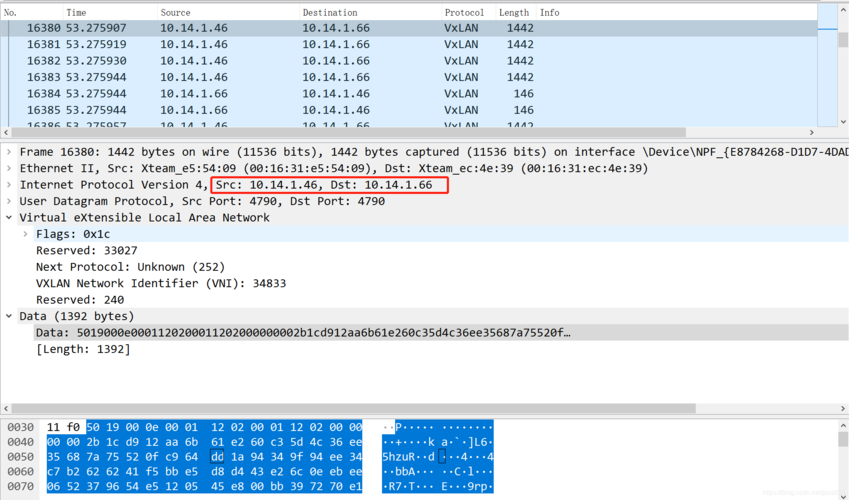Expand the Frame 16380 tree row
849x500 pixels.
point(9,152)
